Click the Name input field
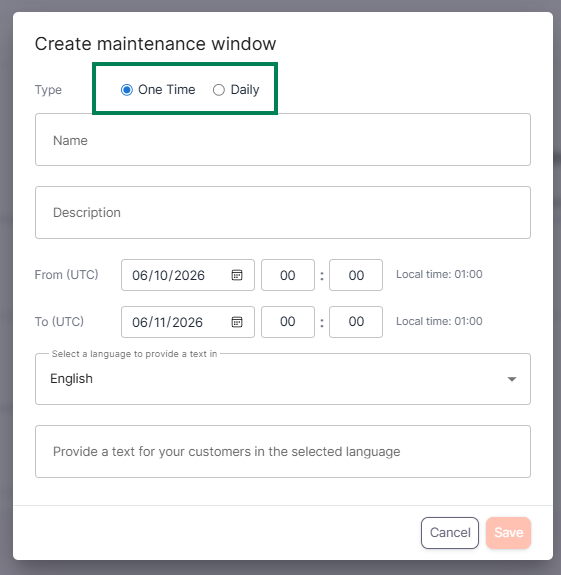561x575 pixels. click(283, 140)
